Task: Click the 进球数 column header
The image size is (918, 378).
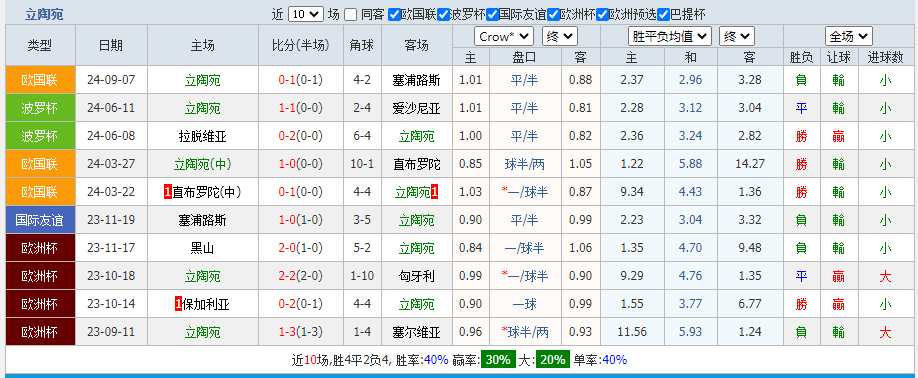Action: [x=885, y=57]
